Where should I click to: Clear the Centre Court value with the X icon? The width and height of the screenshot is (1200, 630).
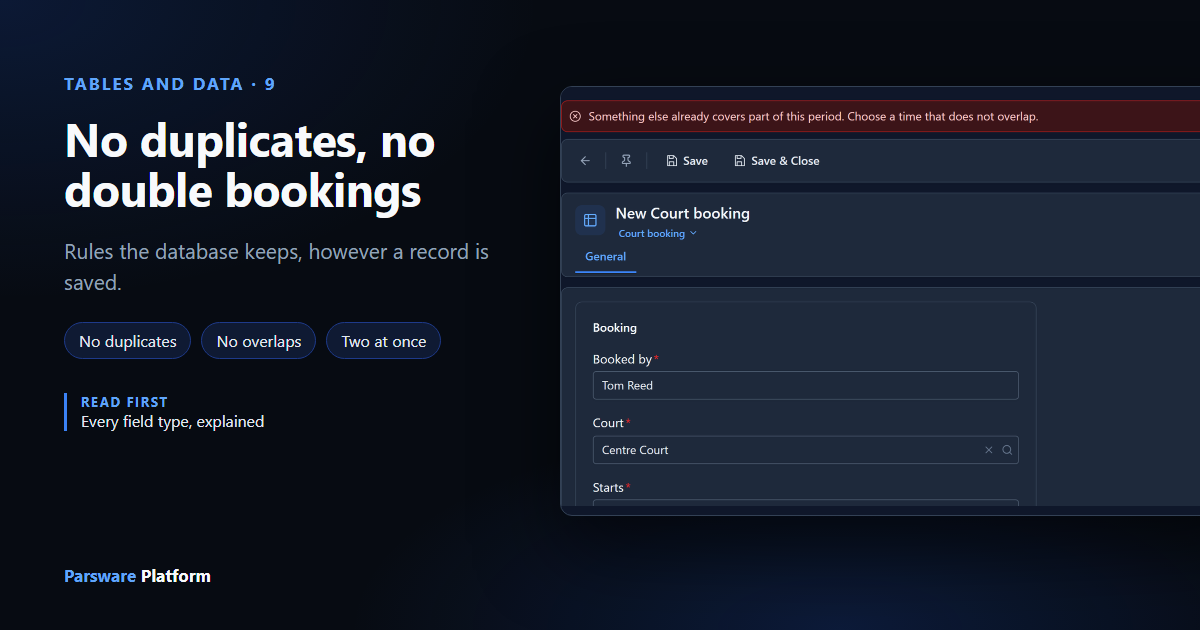989,450
